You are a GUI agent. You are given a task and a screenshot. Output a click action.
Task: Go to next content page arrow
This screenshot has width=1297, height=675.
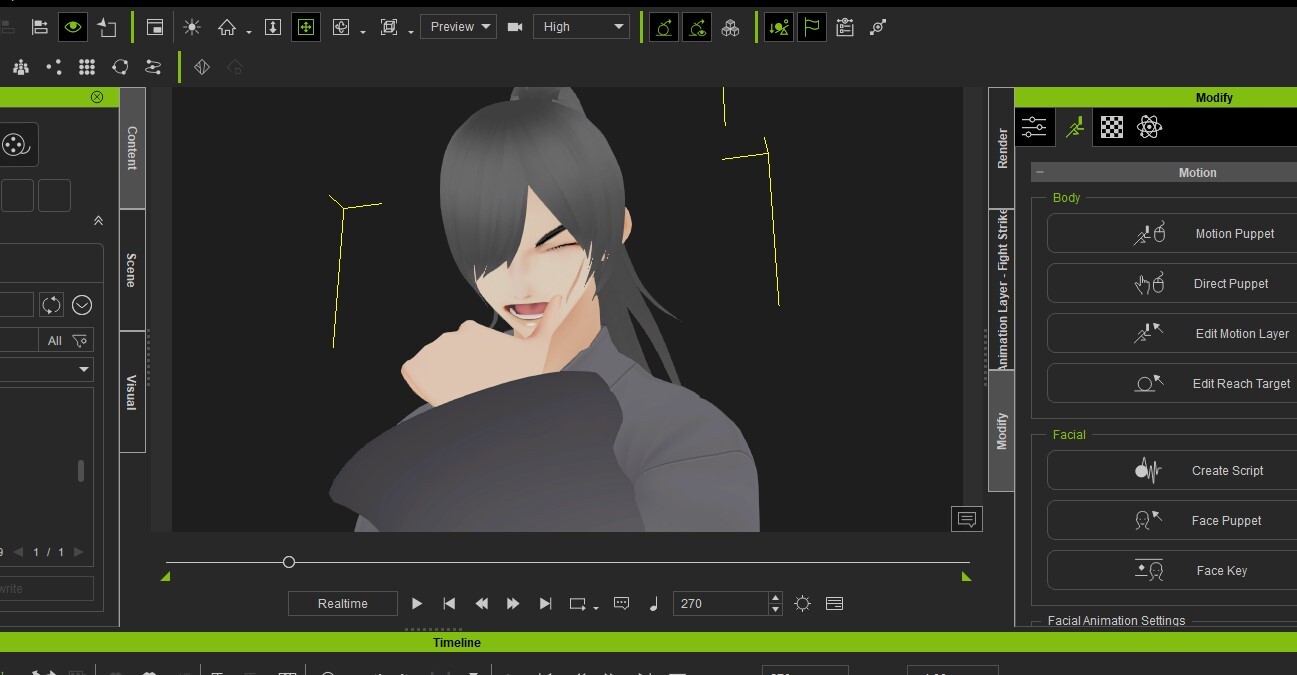[x=79, y=552]
